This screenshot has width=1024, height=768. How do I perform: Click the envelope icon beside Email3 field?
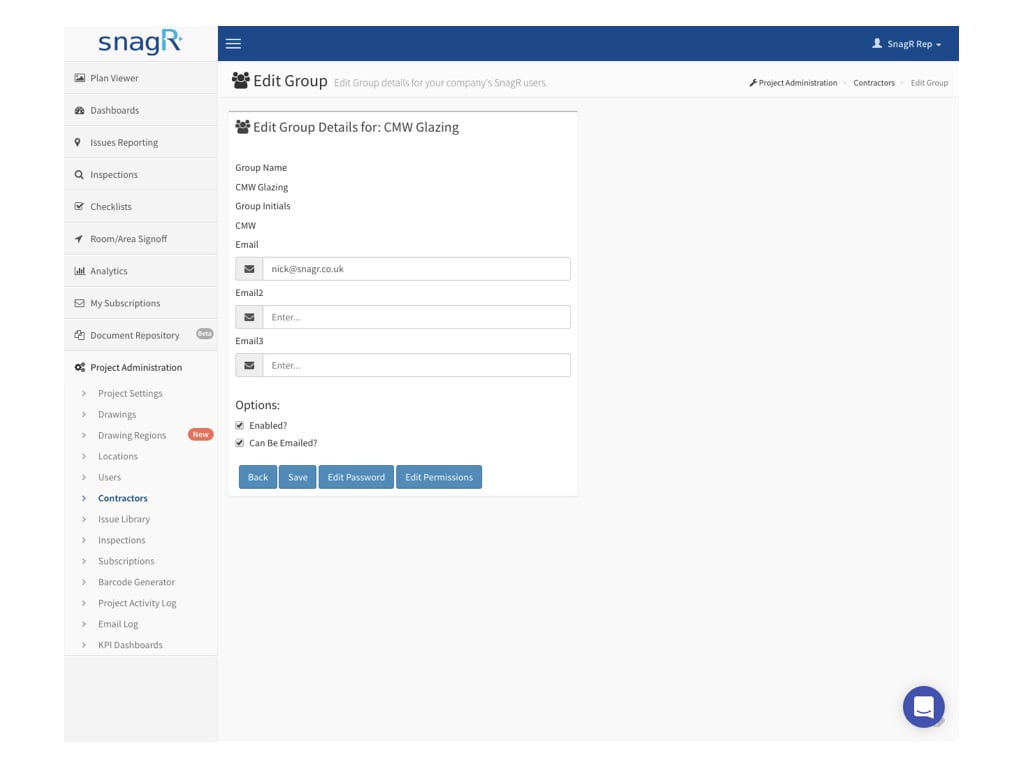(x=249, y=366)
